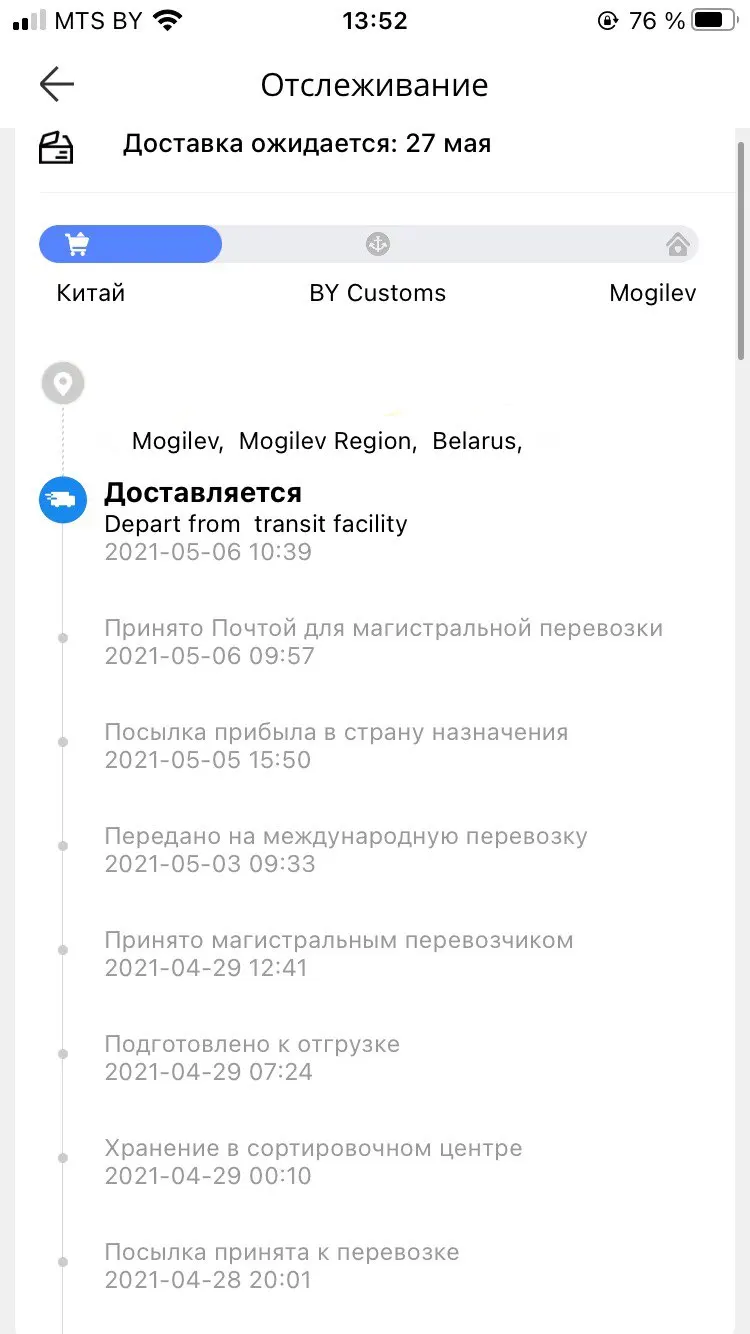
Task: Select Принято Почтой для магистральной перевозки entry
Action: (x=383, y=629)
